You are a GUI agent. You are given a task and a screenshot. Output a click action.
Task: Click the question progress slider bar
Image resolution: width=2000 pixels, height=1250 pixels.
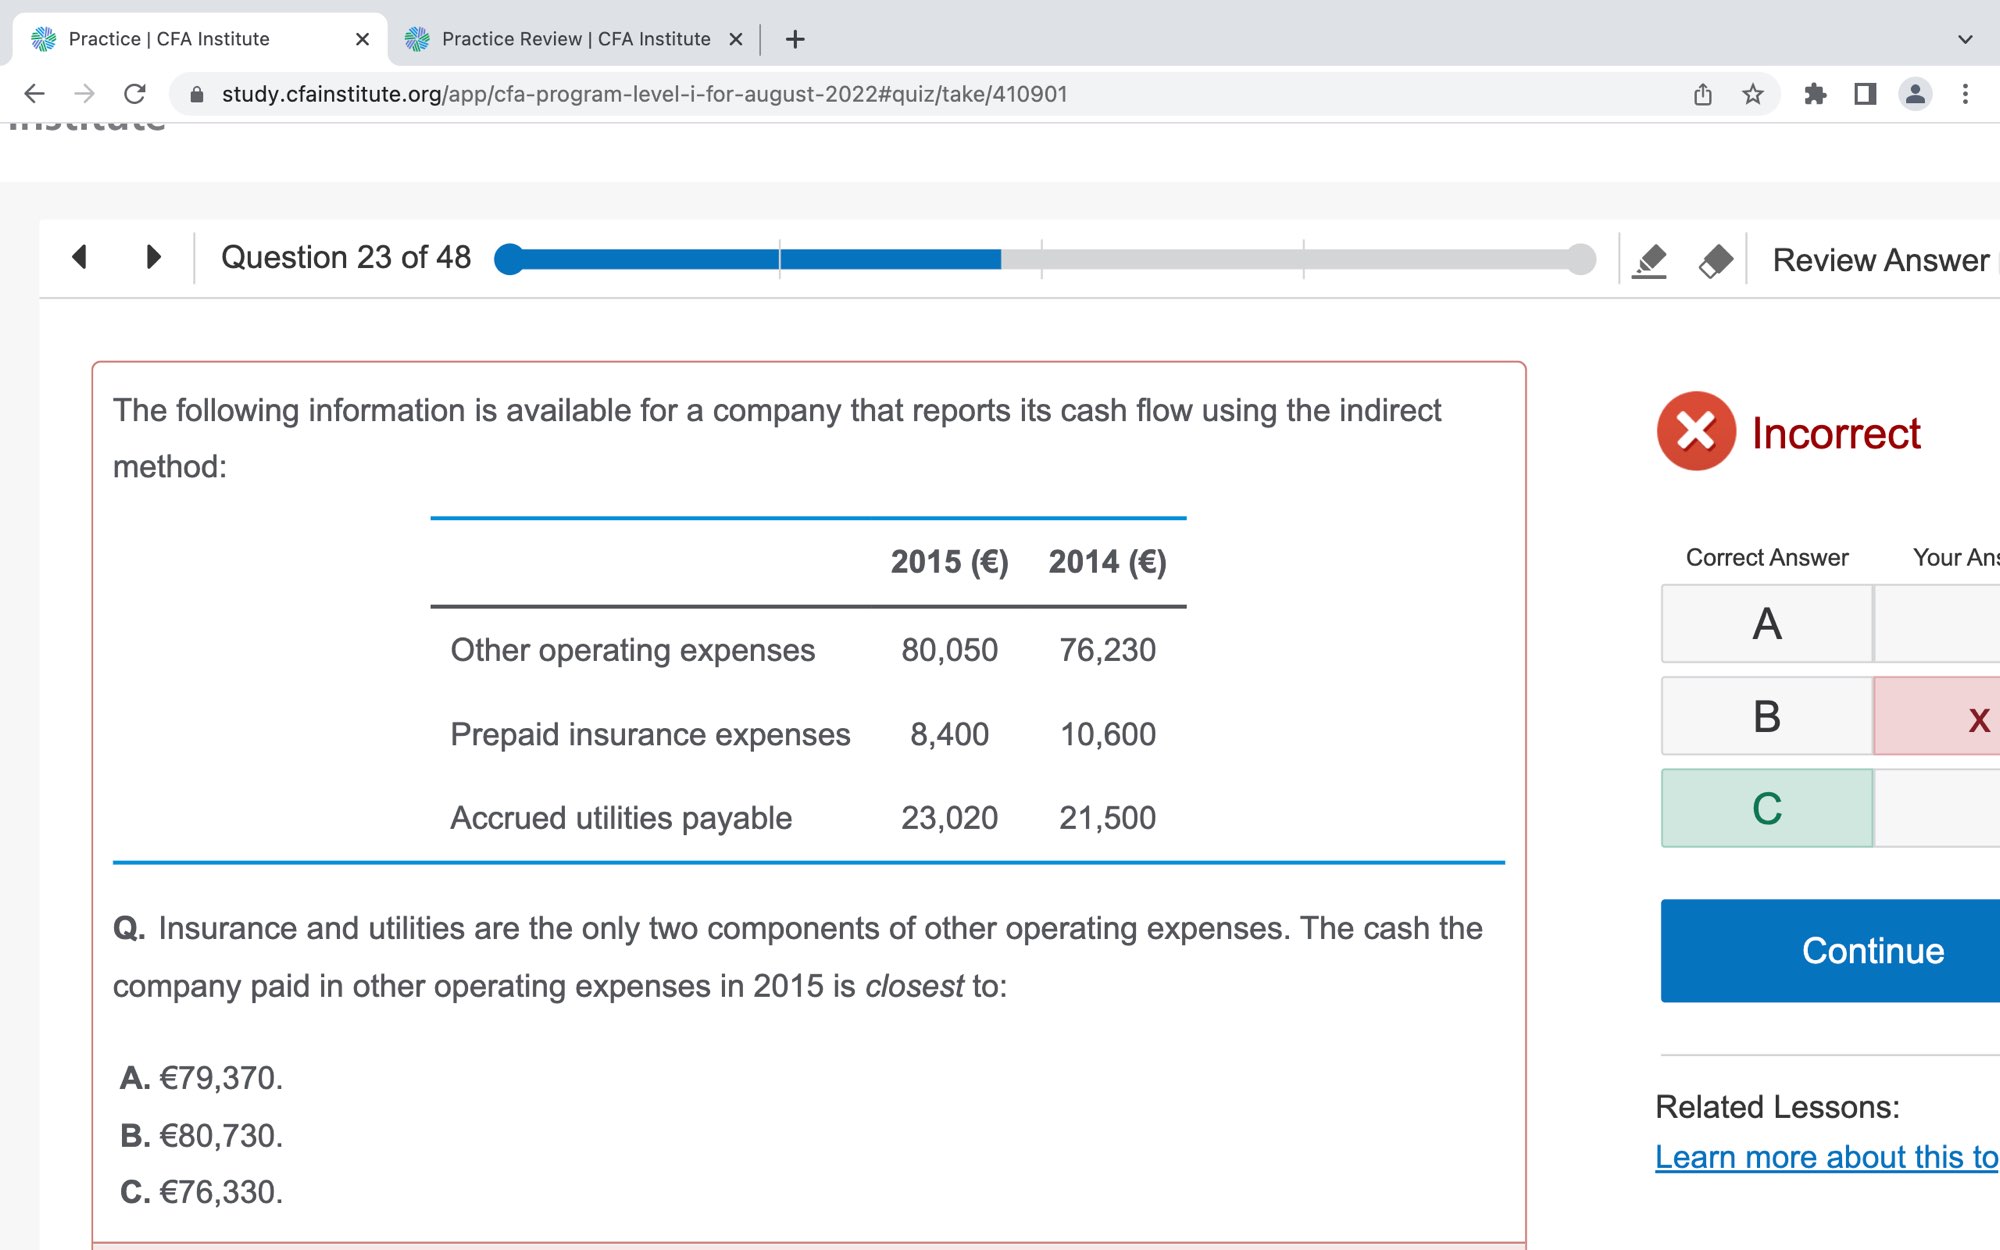(1044, 259)
